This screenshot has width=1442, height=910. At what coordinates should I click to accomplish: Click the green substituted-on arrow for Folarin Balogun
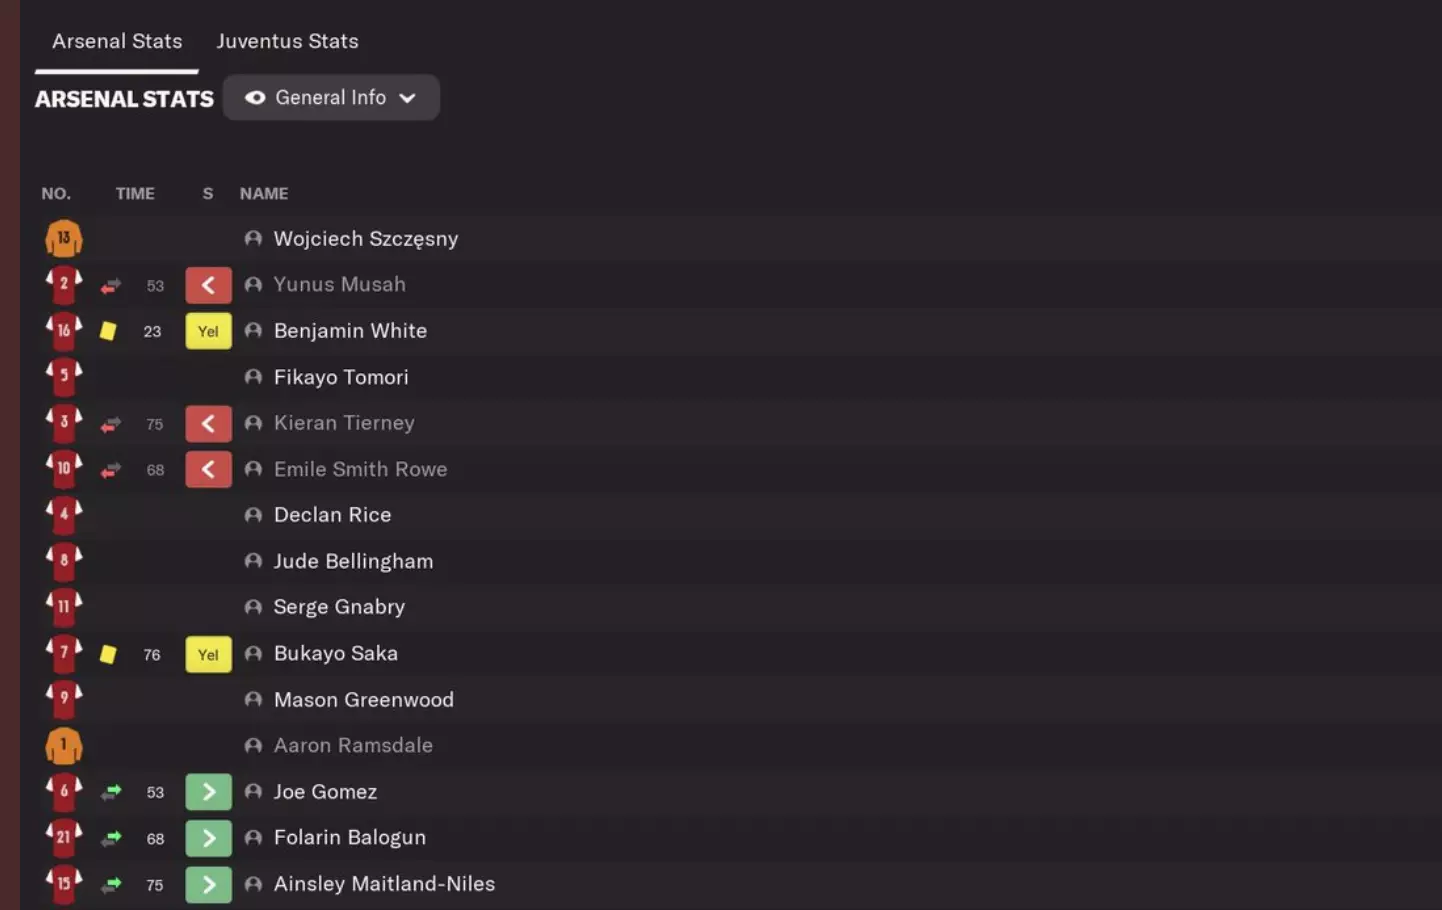pos(208,838)
